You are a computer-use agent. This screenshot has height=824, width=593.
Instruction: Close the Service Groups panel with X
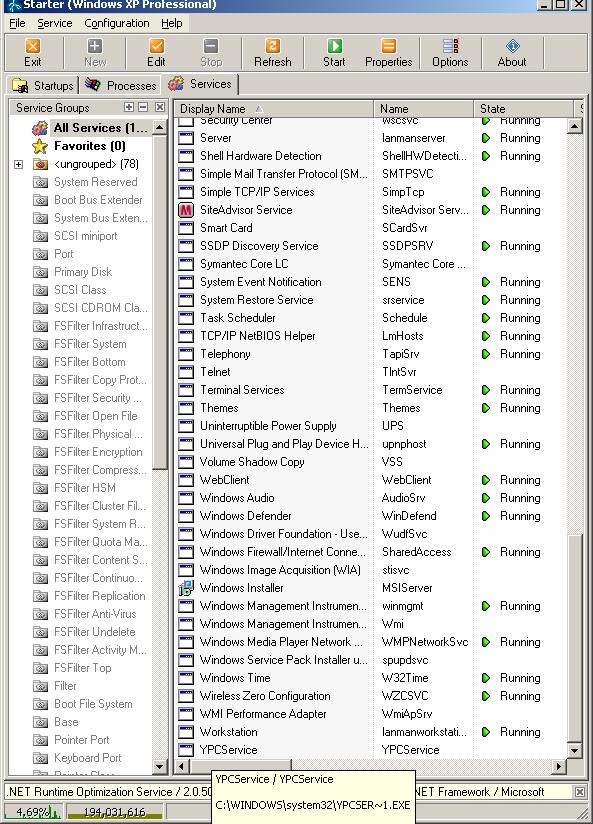pyautogui.click(x=160, y=107)
